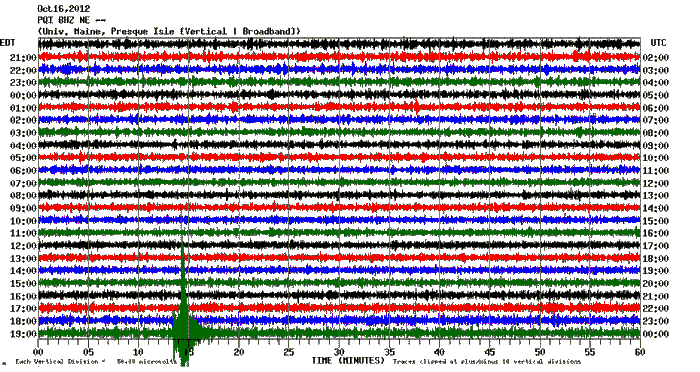Click the "UTC" time zone label
Image resolution: width=700 pixels, height=372 pixels.
(x=658, y=43)
